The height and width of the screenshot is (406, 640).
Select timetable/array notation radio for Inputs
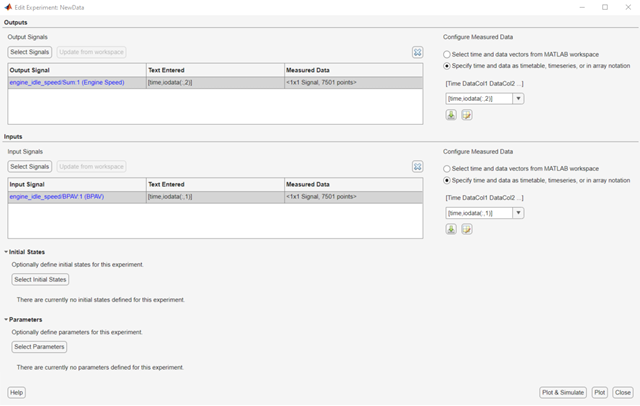click(447, 180)
